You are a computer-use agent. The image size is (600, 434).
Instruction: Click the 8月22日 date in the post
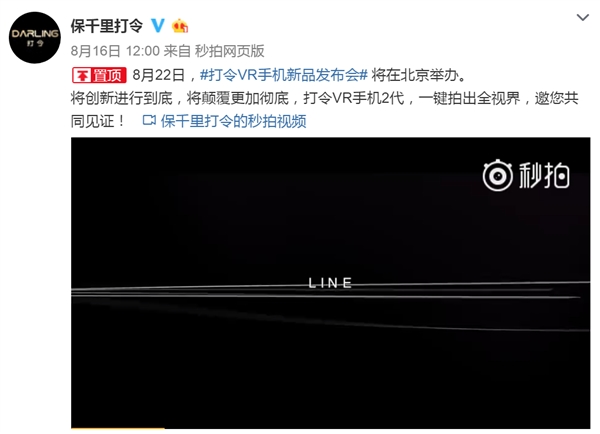tap(159, 75)
